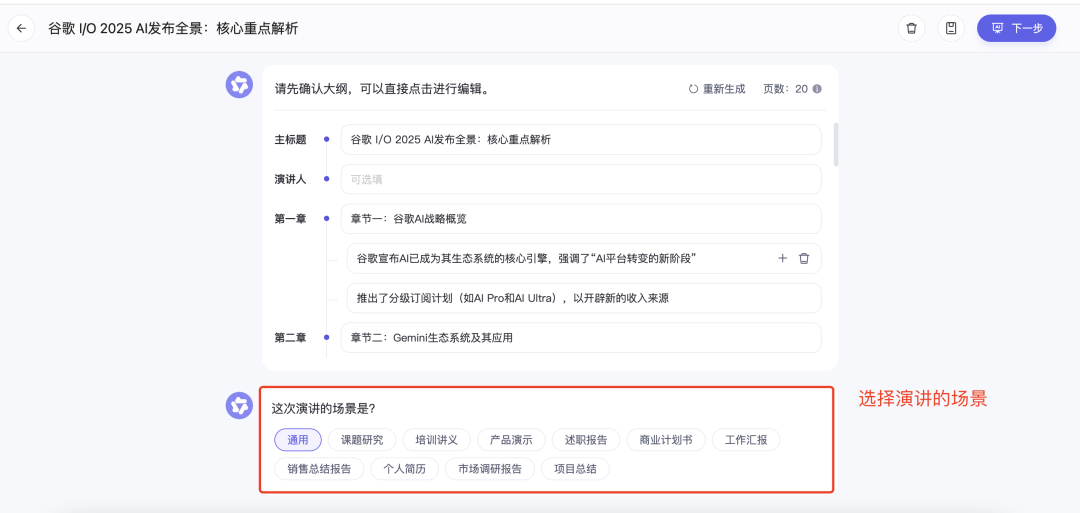Select the 商业计划书 scenario chip
The image size is (1080, 513).
pyautogui.click(x=666, y=439)
